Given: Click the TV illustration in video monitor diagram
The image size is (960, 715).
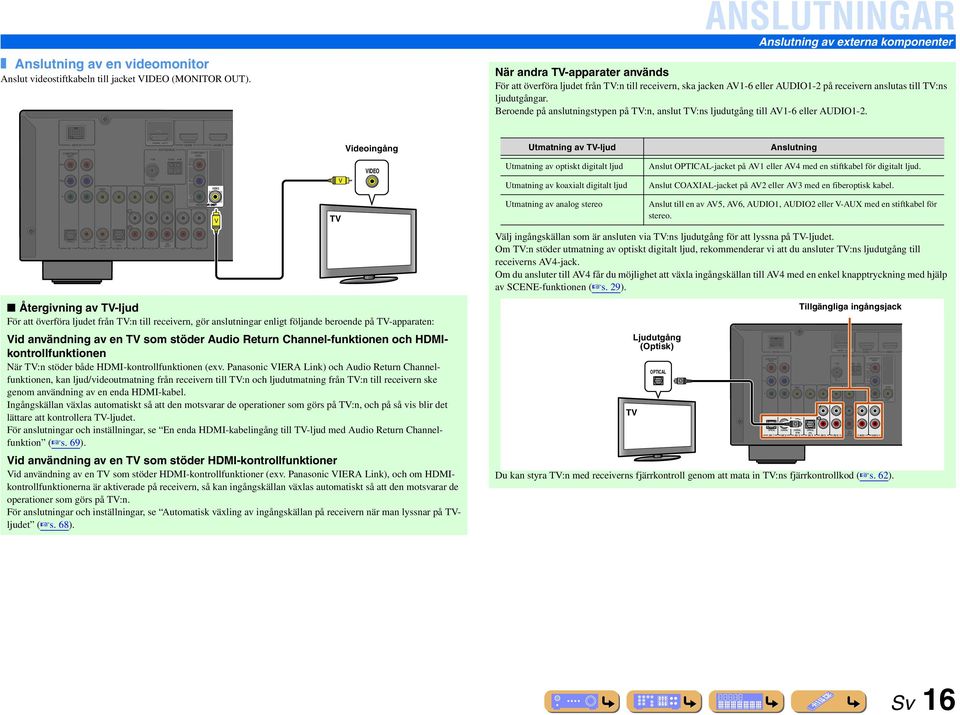Looking at the screenshot, I should 368,244.
